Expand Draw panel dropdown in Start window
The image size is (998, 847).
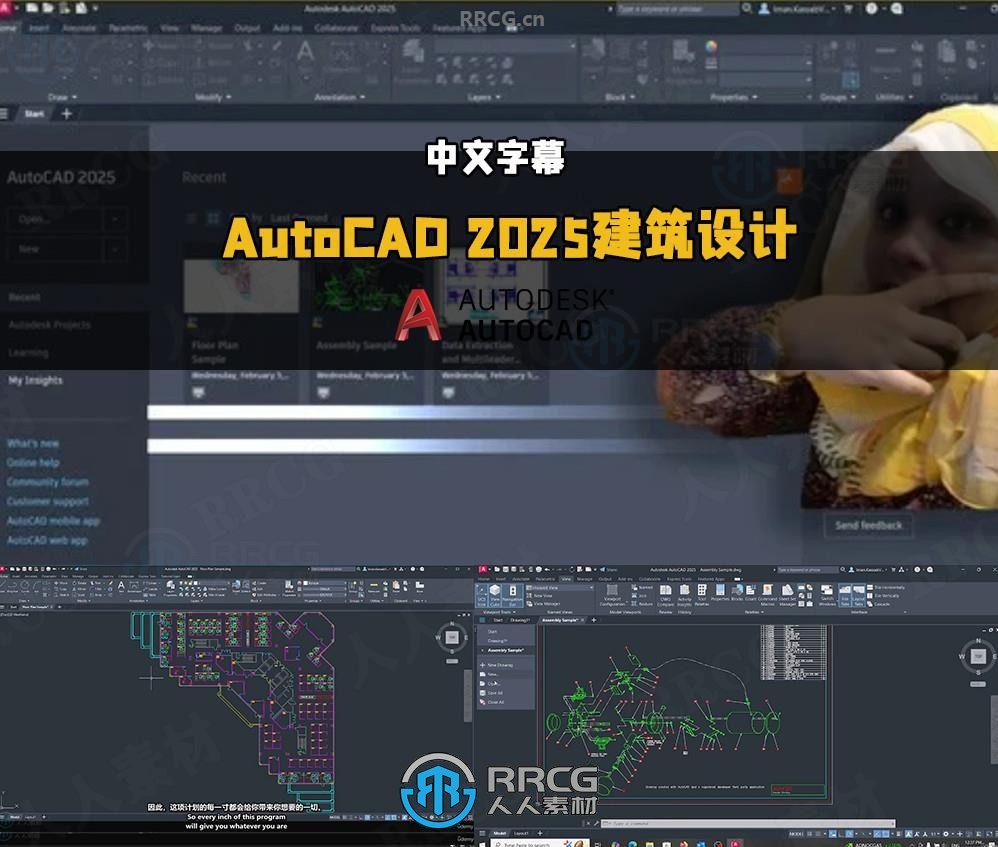[62, 97]
